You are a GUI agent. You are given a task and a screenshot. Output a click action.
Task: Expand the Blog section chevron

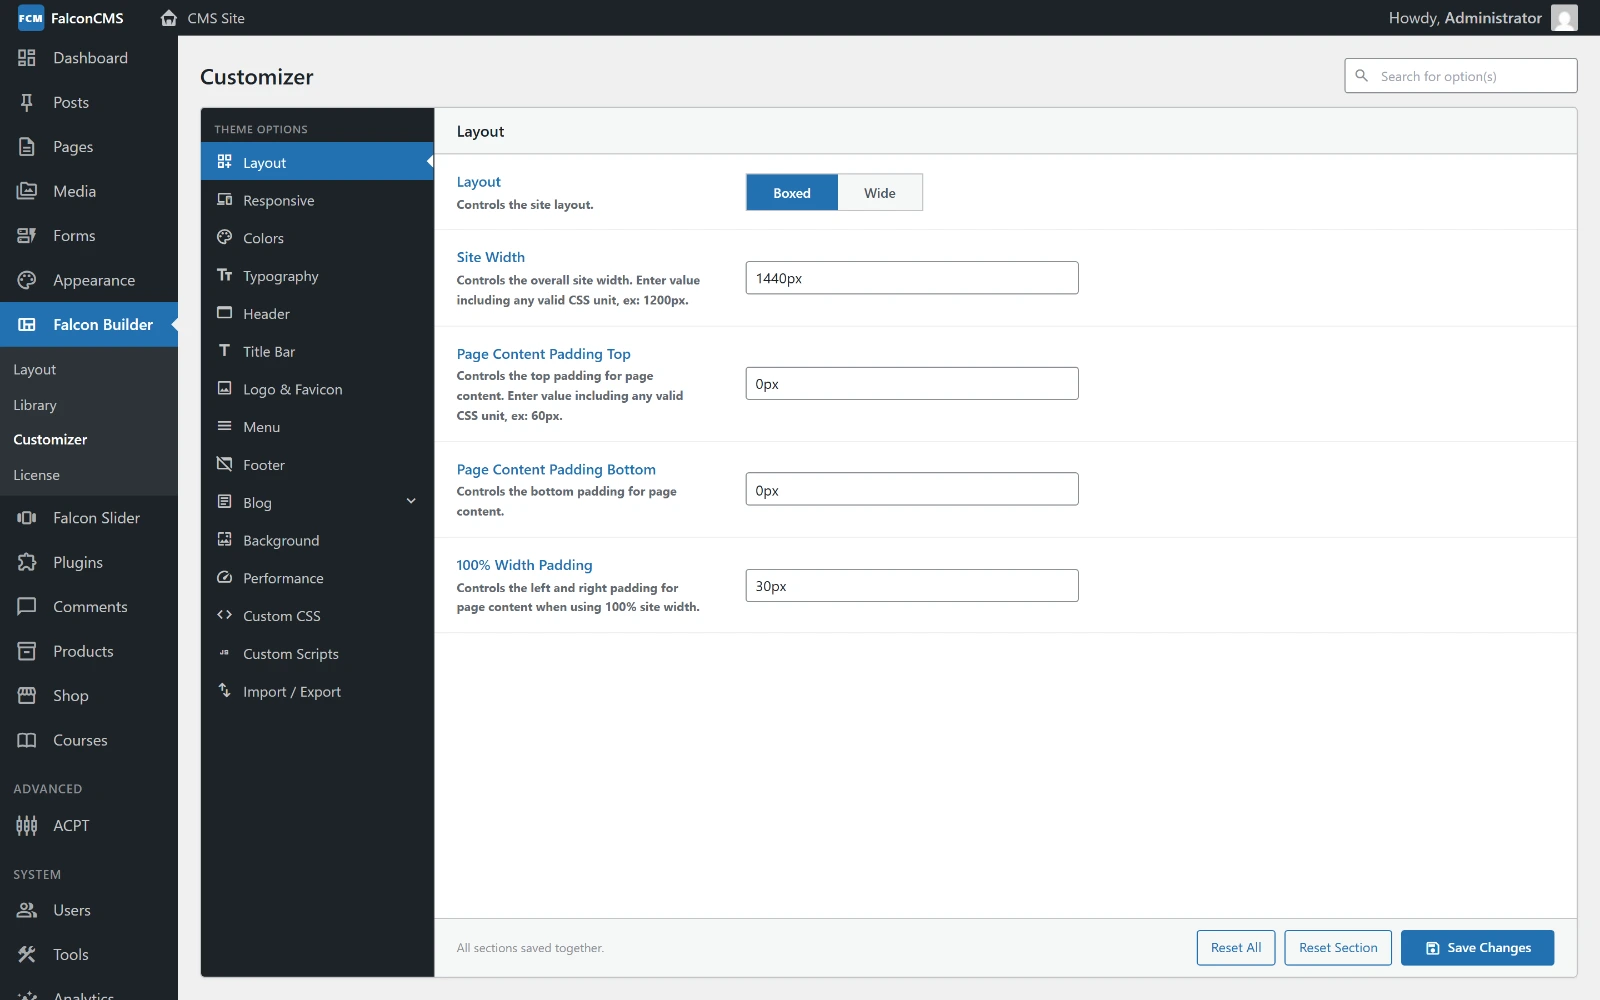tap(411, 501)
